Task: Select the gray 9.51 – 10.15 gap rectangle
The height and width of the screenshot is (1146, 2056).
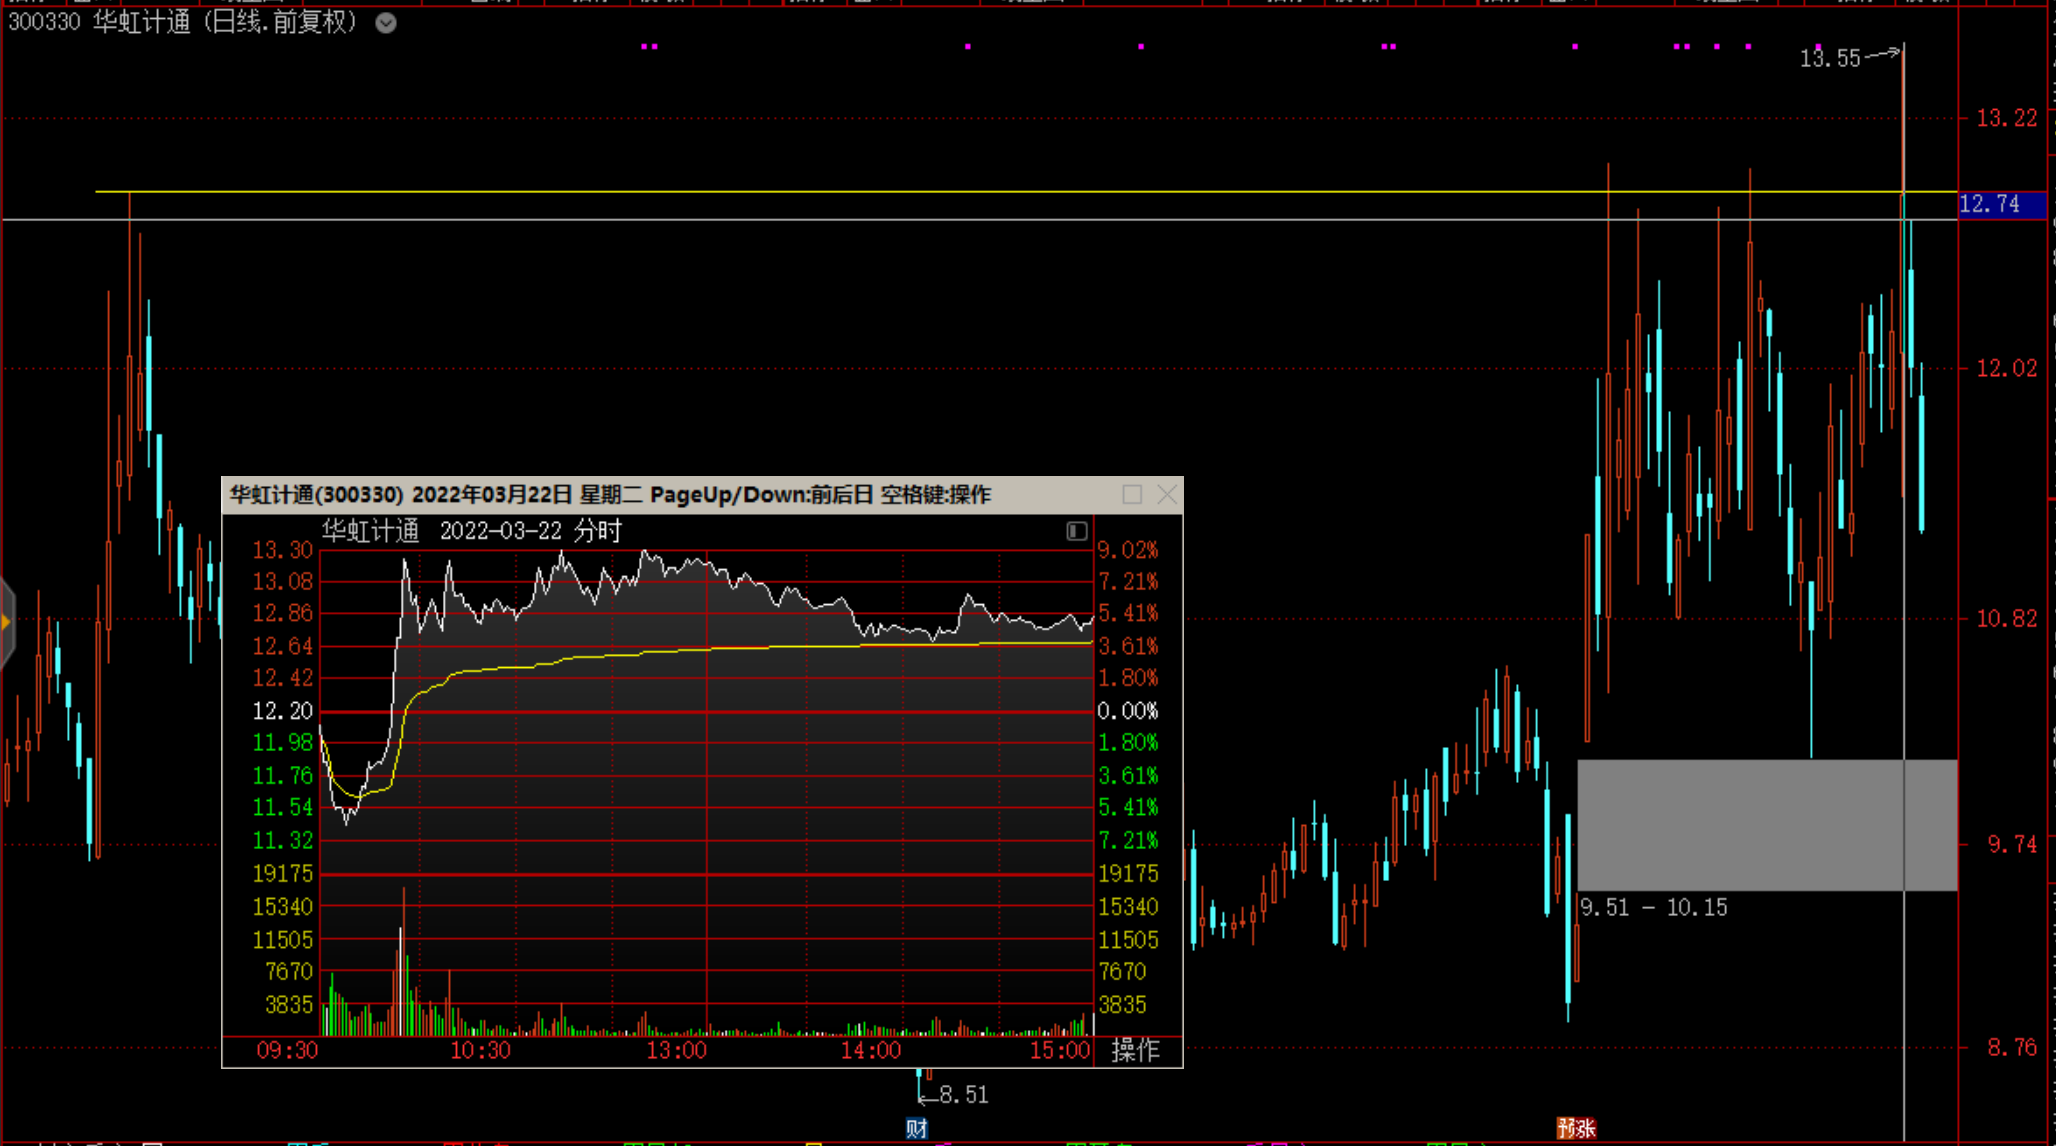Action: click(x=1767, y=825)
